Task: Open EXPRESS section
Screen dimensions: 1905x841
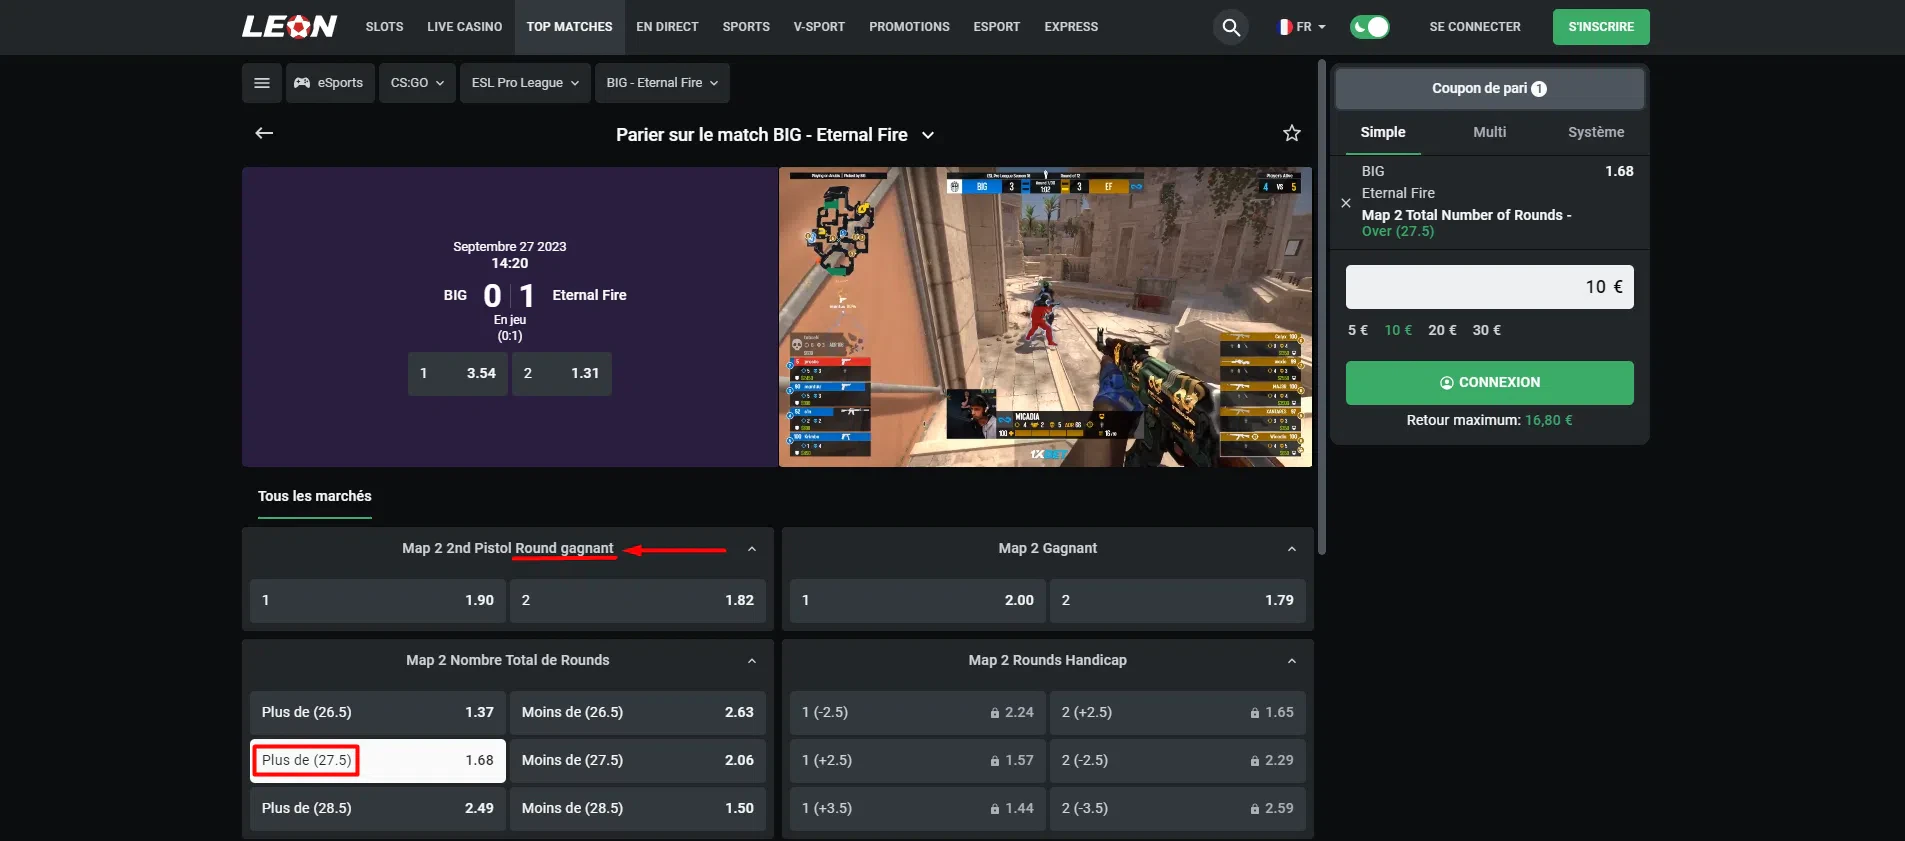Action: click(x=1071, y=27)
